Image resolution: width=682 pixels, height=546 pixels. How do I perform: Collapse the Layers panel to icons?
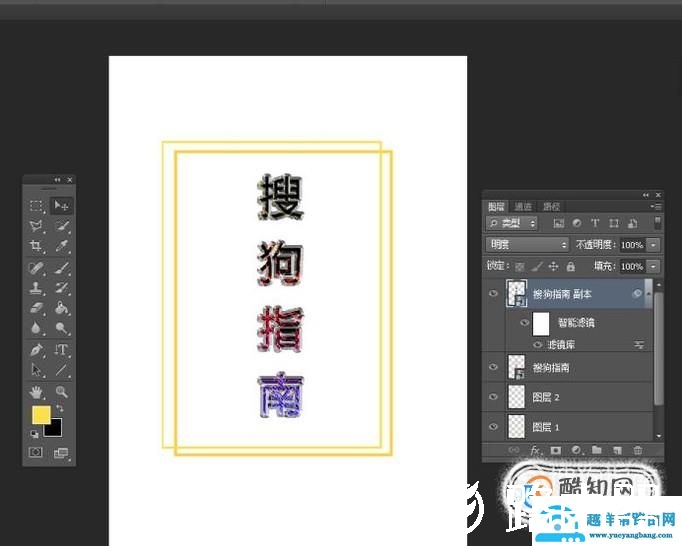pyautogui.click(x=645, y=195)
